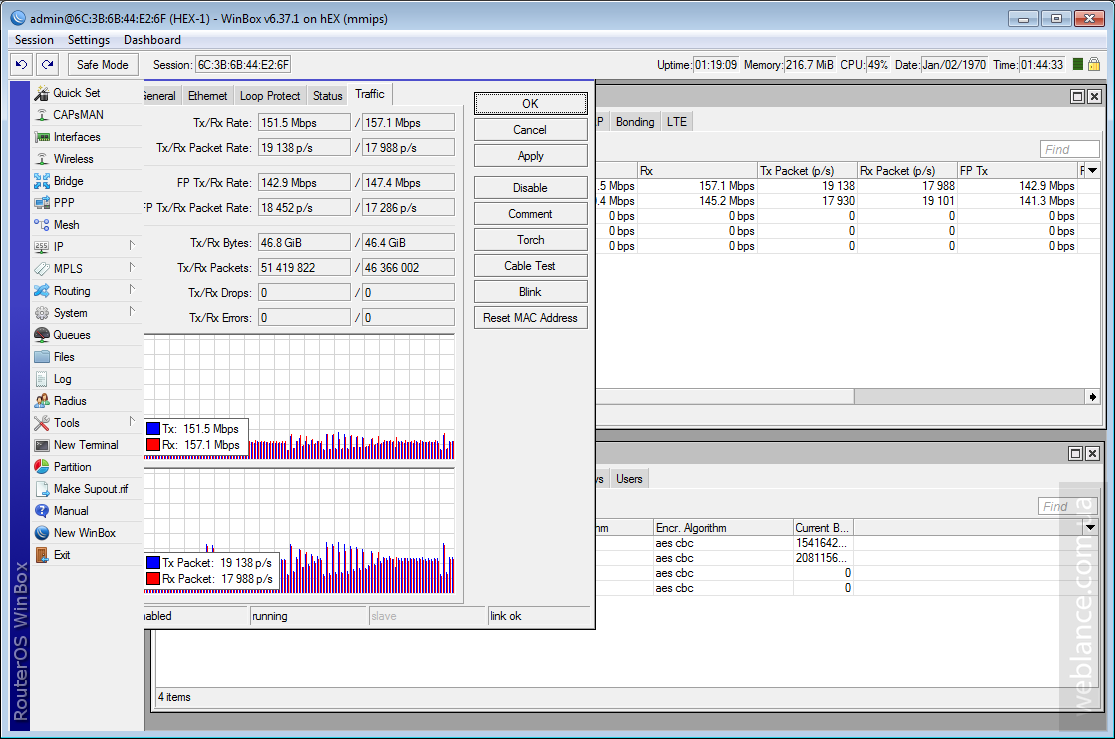
Task: Launch New Terminal from sidebar
Action: (85, 445)
